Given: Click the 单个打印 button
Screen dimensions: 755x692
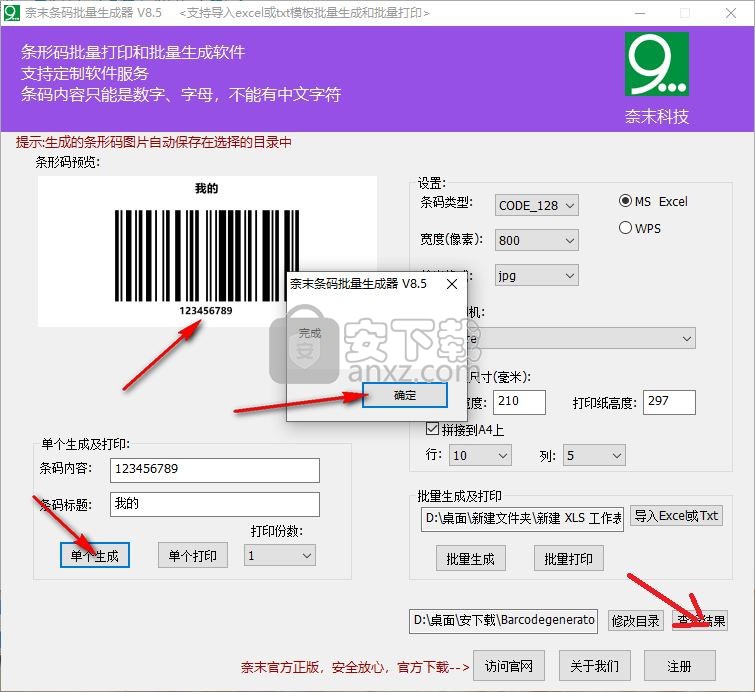Looking at the screenshot, I should coord(193,556).
